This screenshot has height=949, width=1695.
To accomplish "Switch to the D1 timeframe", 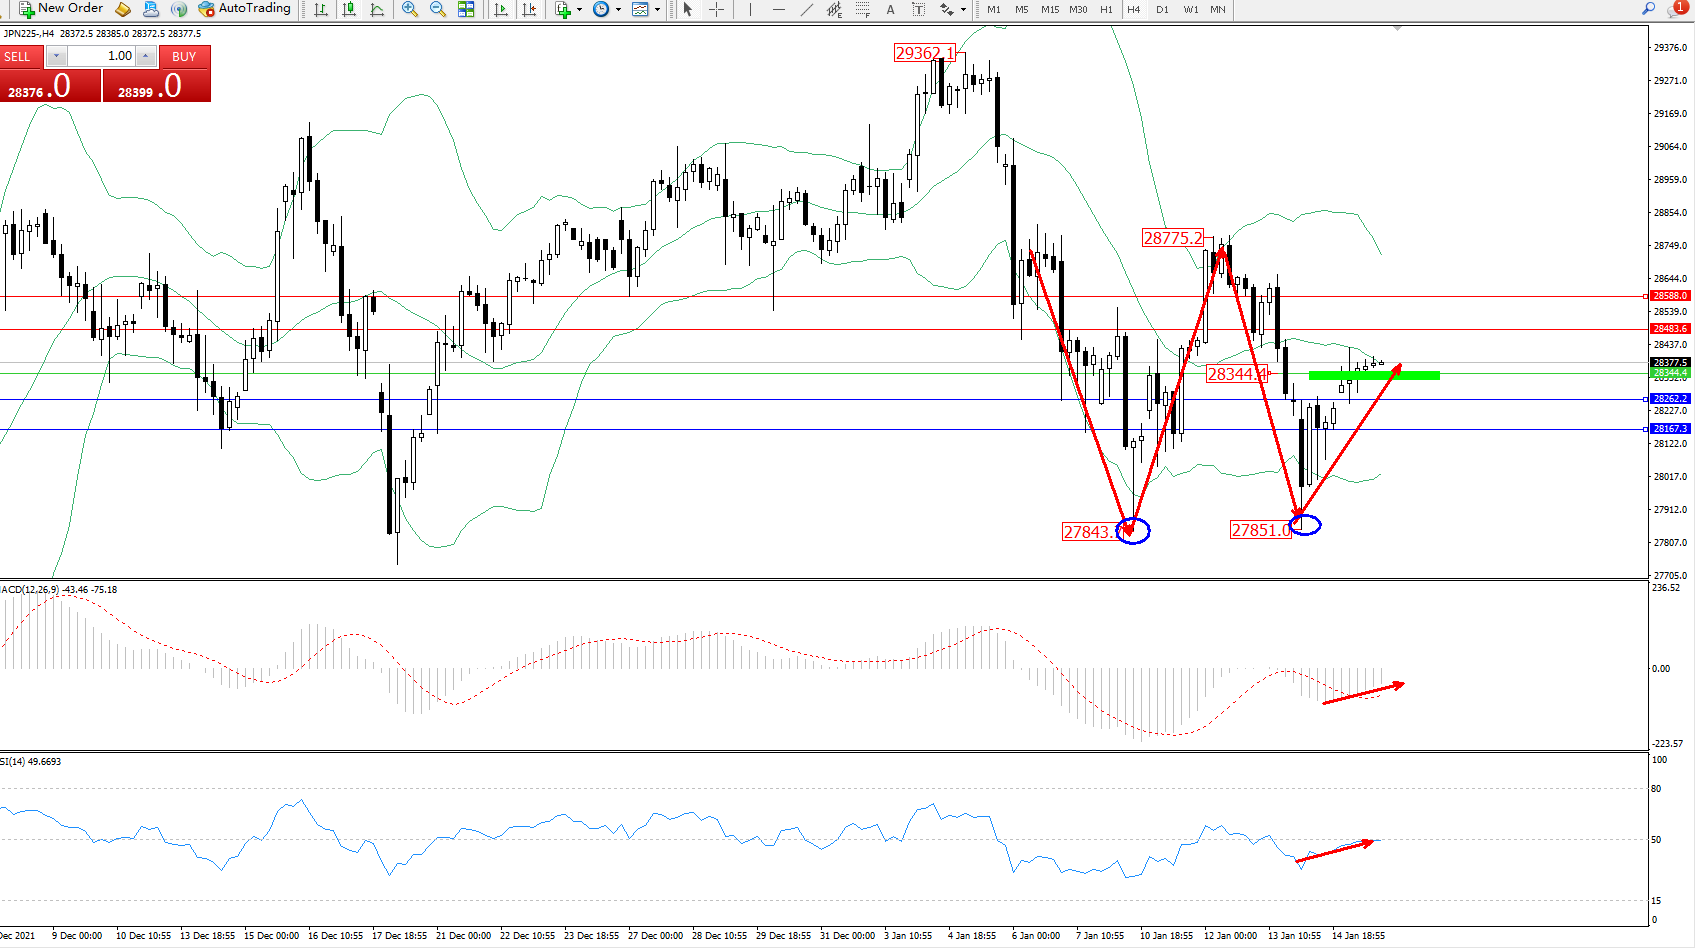I will [x=1162, y=9].
